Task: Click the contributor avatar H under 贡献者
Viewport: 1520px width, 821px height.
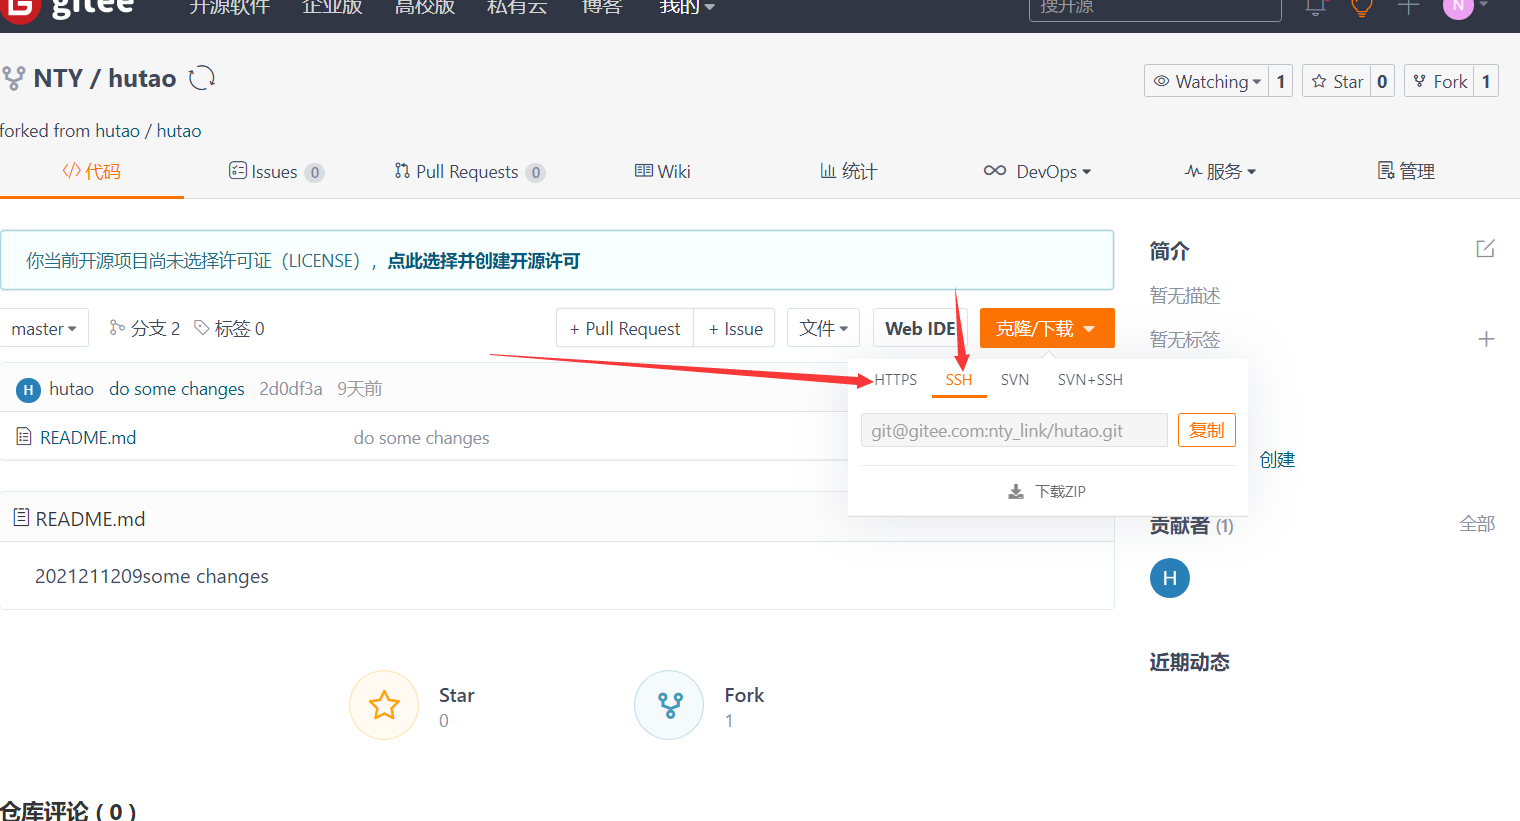Action: [x=1170, y=578]
